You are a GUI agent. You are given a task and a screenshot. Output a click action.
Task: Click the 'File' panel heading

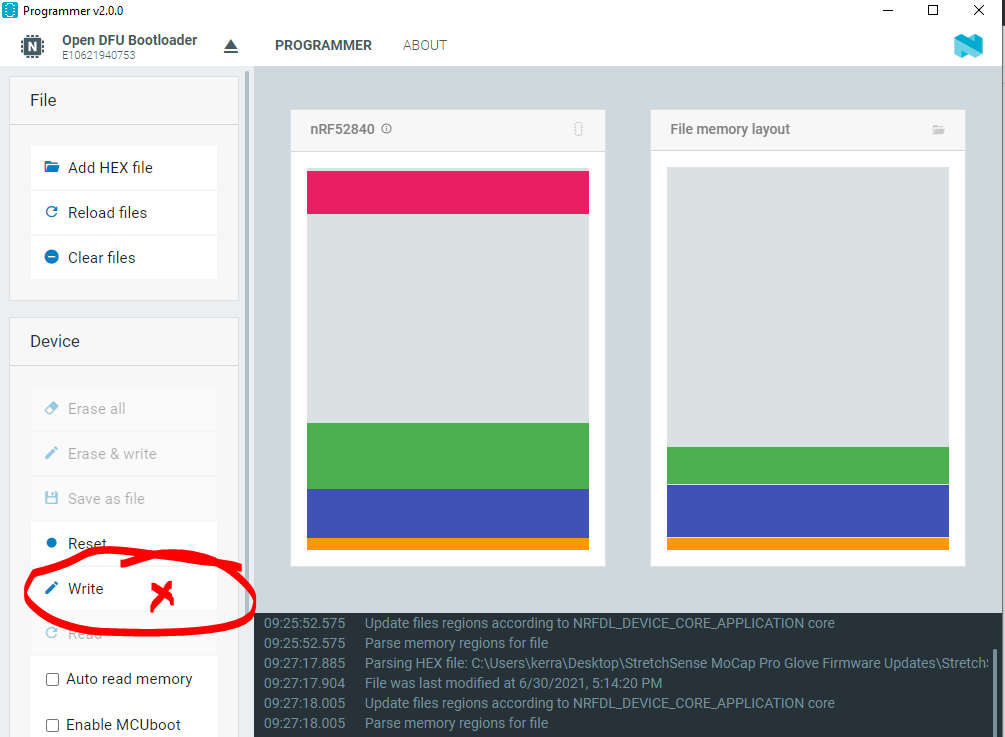coord(43,101)
